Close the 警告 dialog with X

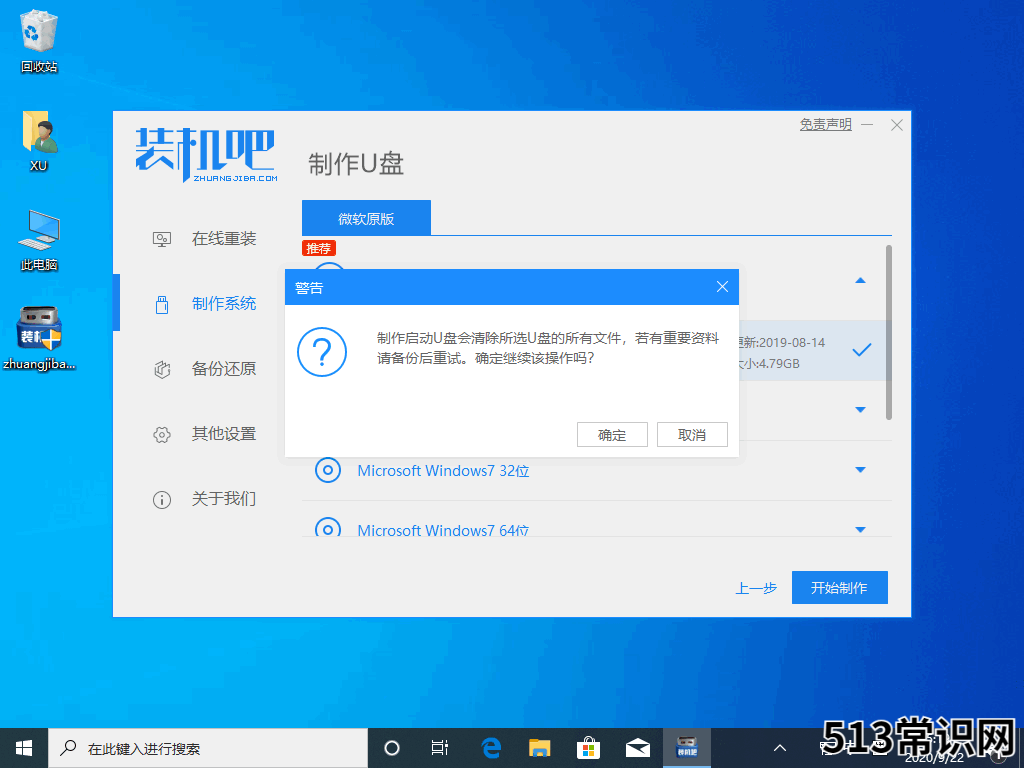coord(722,287)
